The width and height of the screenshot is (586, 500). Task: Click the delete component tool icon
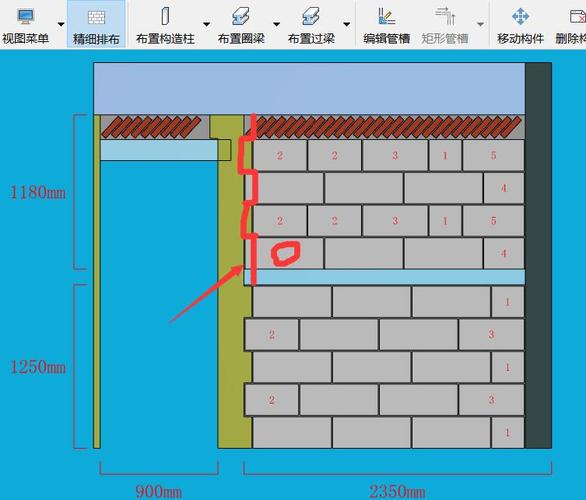click(577, 17)
